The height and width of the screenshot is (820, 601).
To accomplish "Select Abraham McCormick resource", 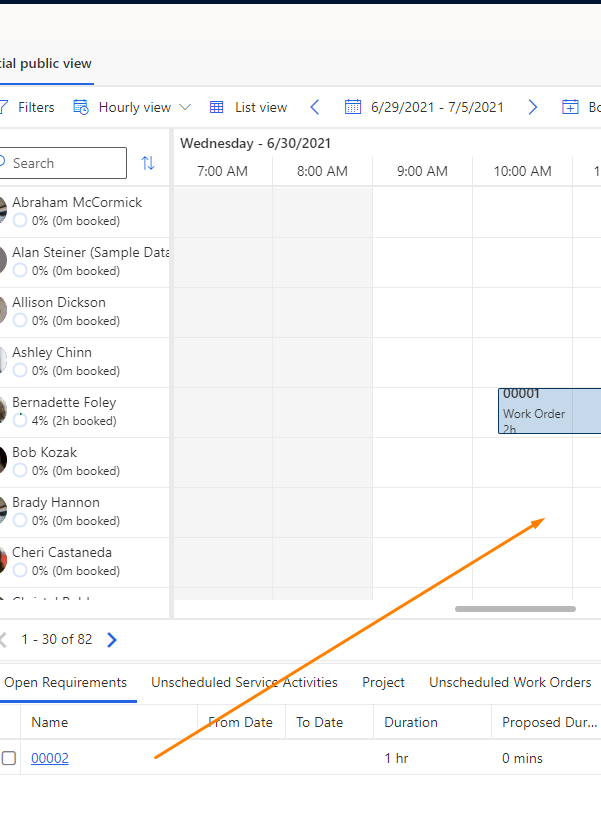I will coord(77,202).
